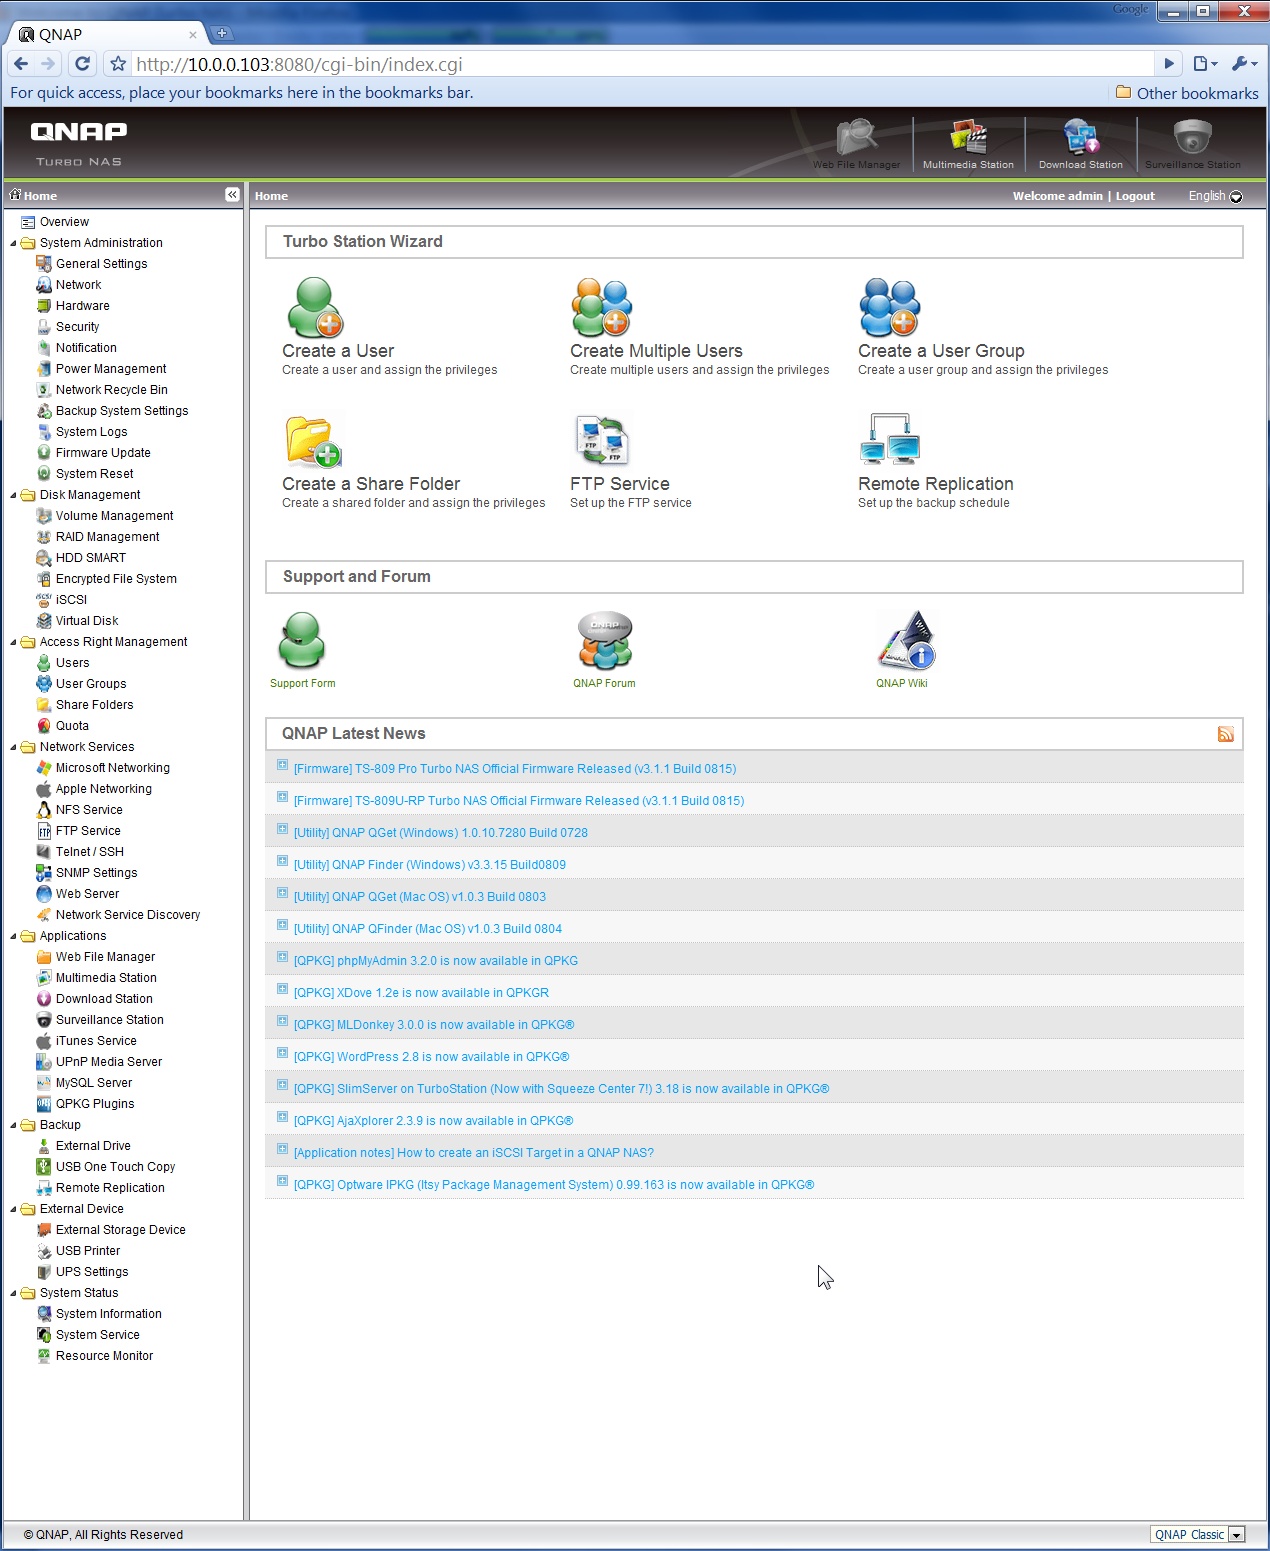Image resolution: width=1270 pixels, height=1551 pixels.
Task: Open Download Station icon in header
Action: [x=1080, y=141]
